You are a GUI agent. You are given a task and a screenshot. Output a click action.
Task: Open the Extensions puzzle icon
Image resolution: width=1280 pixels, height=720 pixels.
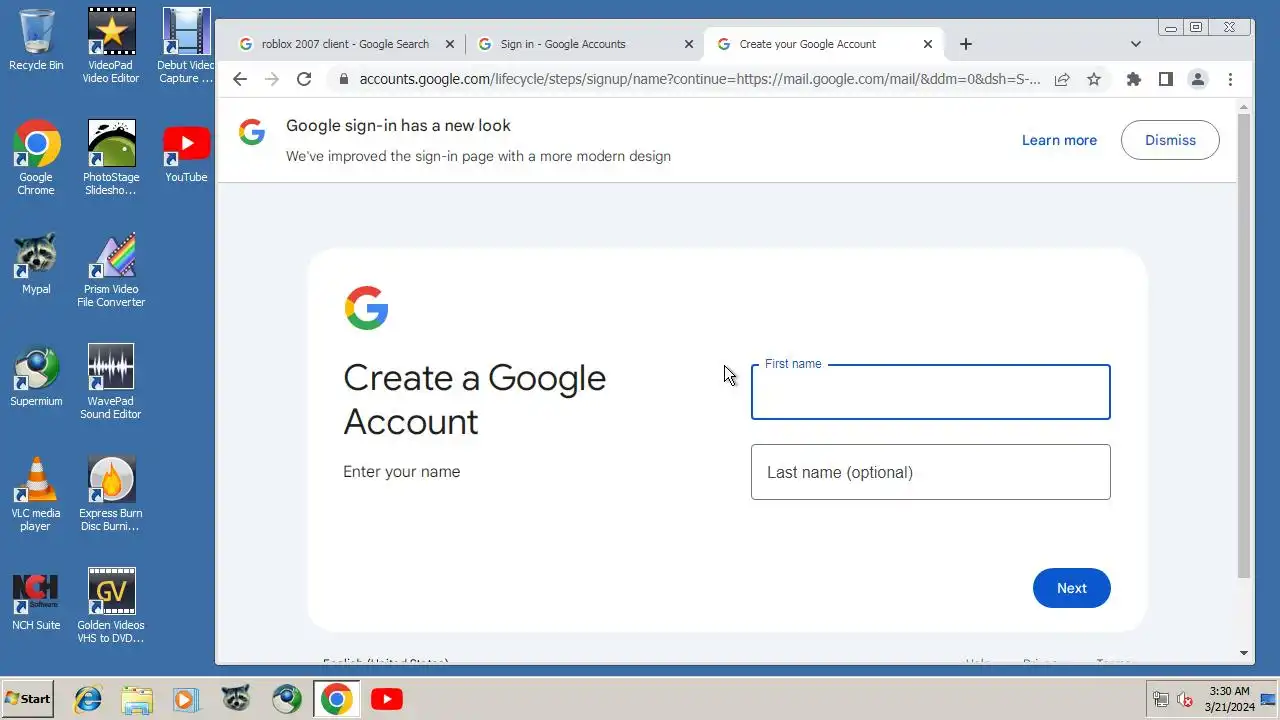coord(1133,79)
